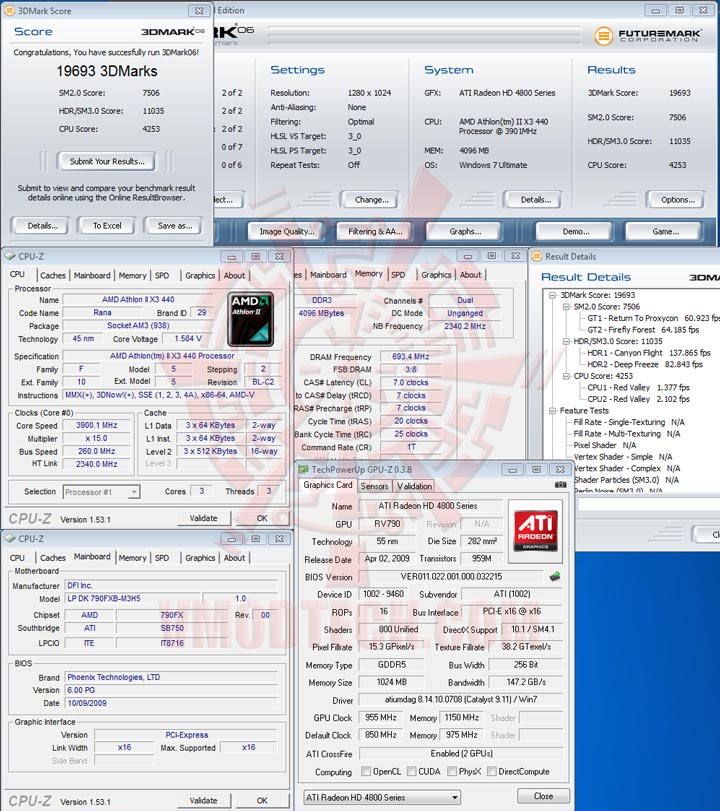Screen dimensions: 720x811
Task: Click the bottom CPU-Z Mainboard window title icon
Action: click(10, 538)
